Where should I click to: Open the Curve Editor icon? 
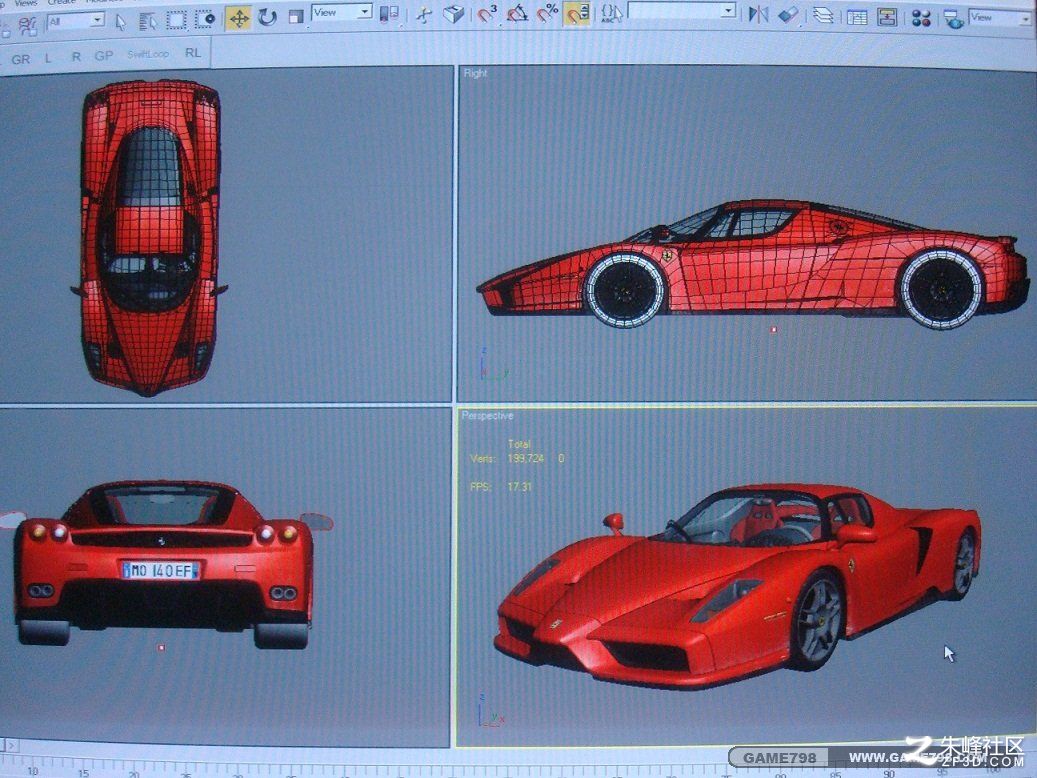click(x=857, y=17)
